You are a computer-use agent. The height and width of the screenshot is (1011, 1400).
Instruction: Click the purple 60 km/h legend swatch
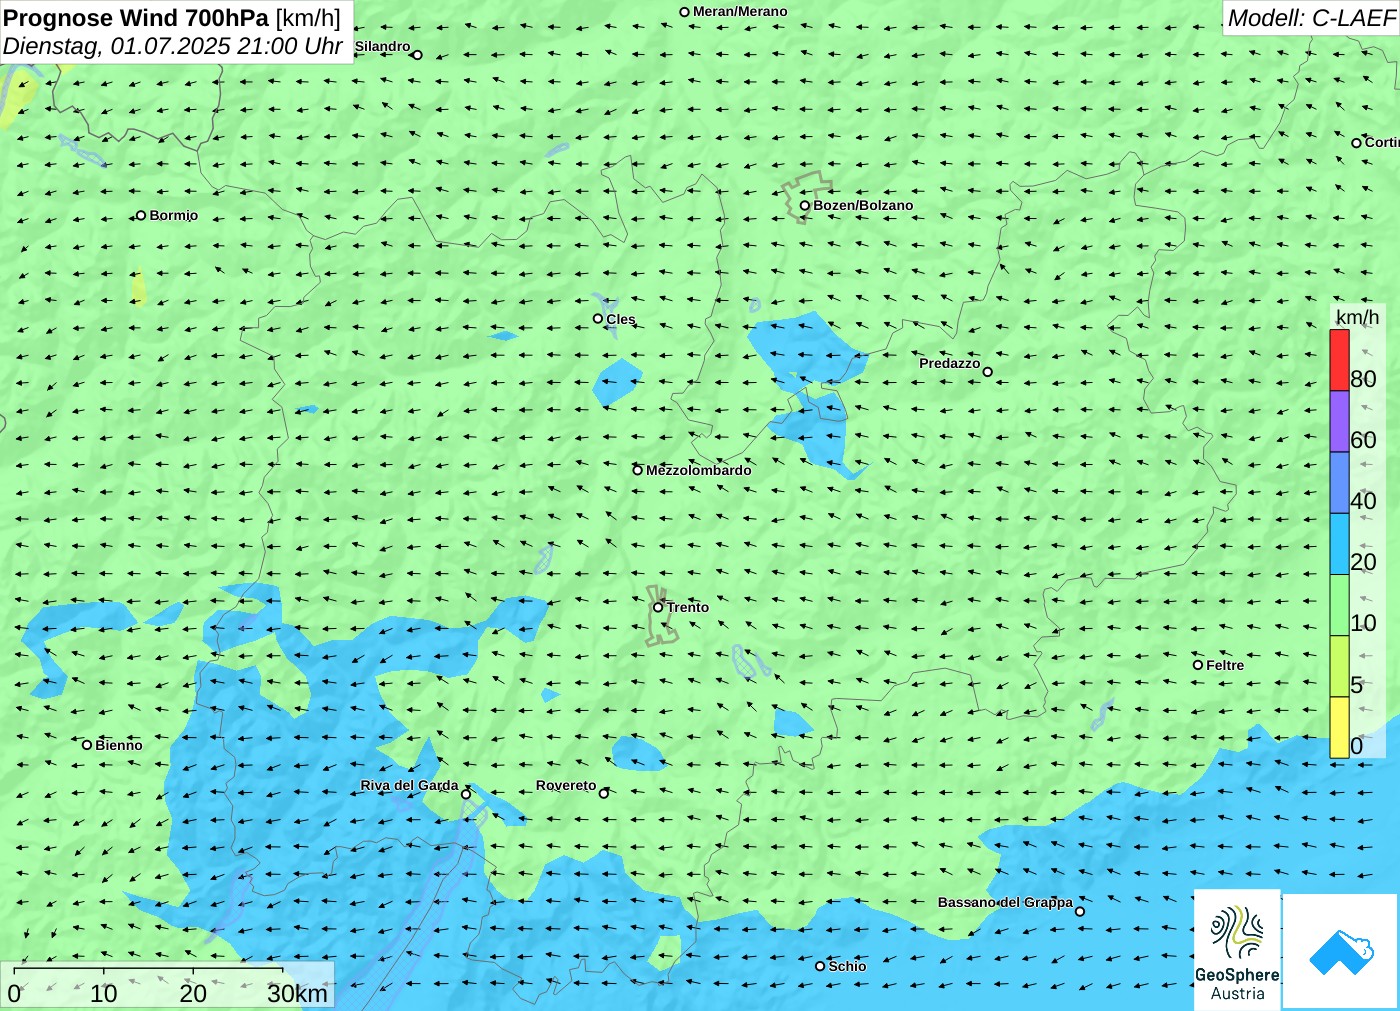[1339, 421]
